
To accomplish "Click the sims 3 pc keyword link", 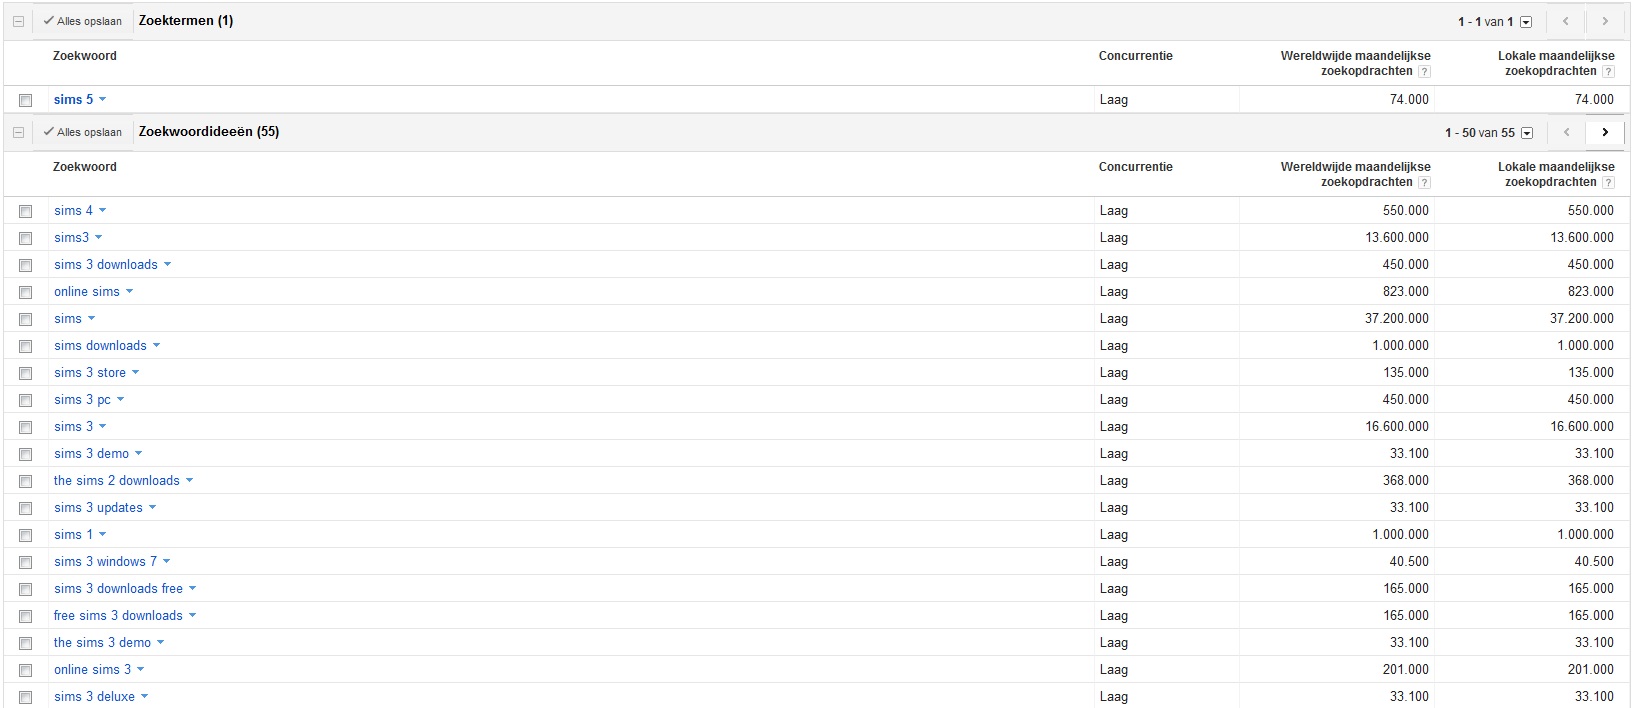I will pos(82,400).
